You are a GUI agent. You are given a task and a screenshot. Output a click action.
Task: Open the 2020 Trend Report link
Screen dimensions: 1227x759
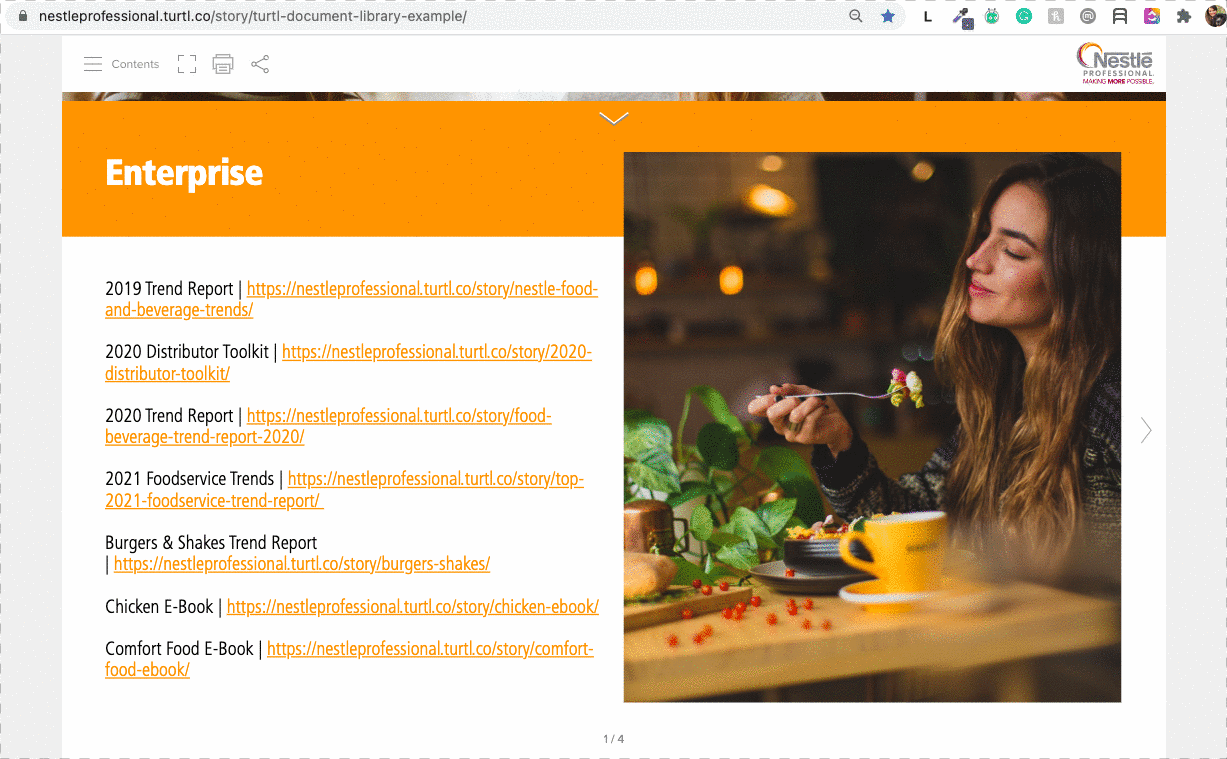point(328,426)
